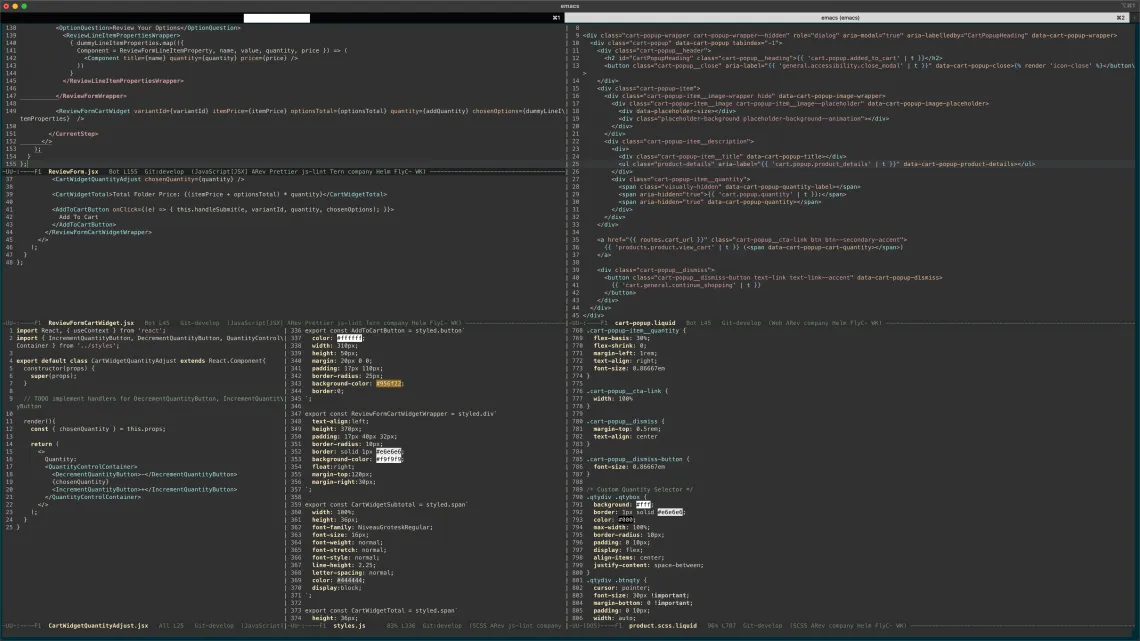Click 'cart-popup-wrapper' div line 9

click(849, 35)
